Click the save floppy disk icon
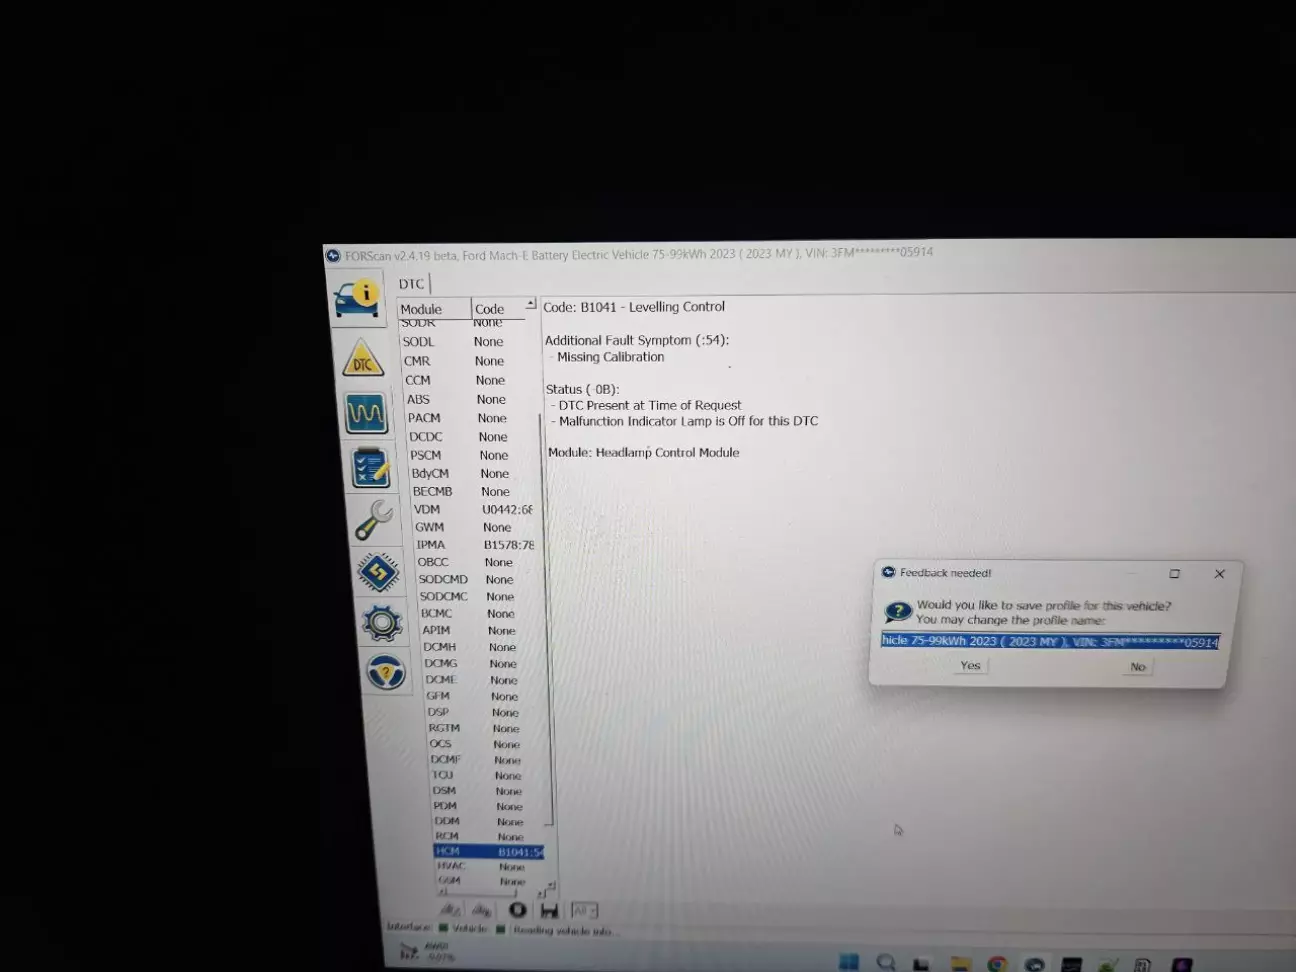 click(x=549, y=910)
